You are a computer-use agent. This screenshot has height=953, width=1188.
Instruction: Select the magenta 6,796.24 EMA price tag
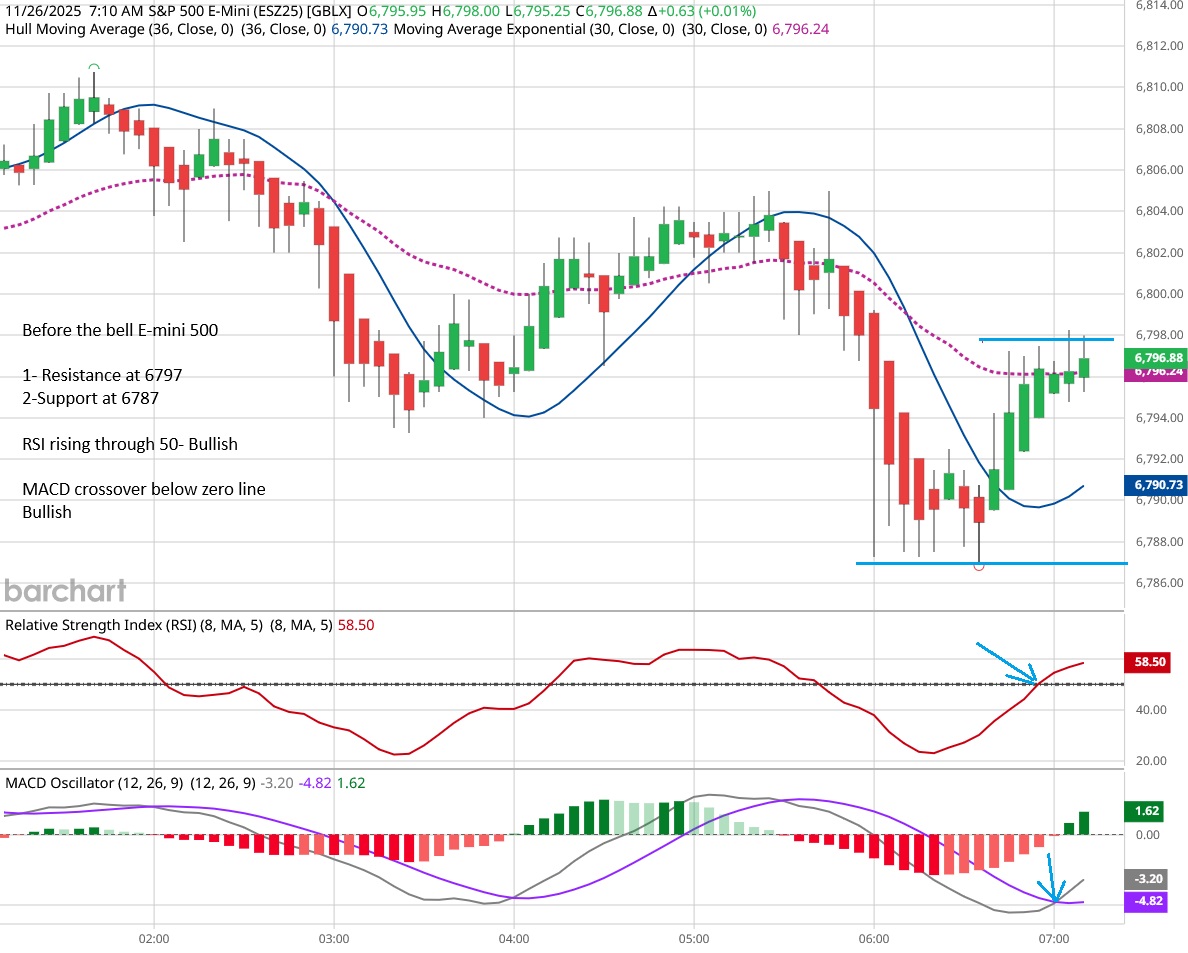pyautogui.click(x=1155, y=372)
